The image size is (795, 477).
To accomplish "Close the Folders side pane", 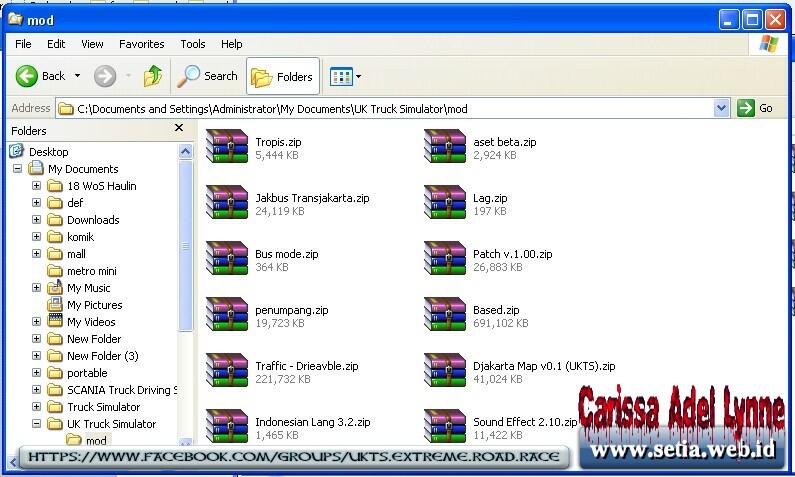I will [179, 128].
